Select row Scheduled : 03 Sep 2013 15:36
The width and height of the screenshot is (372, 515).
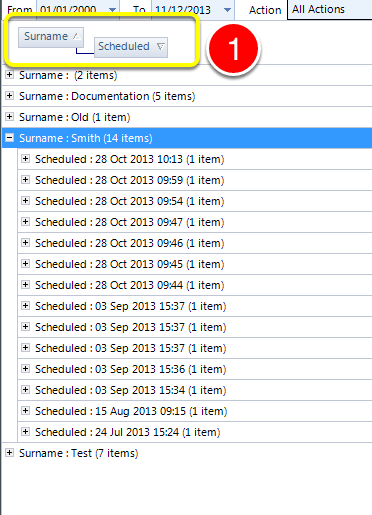click(195, 369)
